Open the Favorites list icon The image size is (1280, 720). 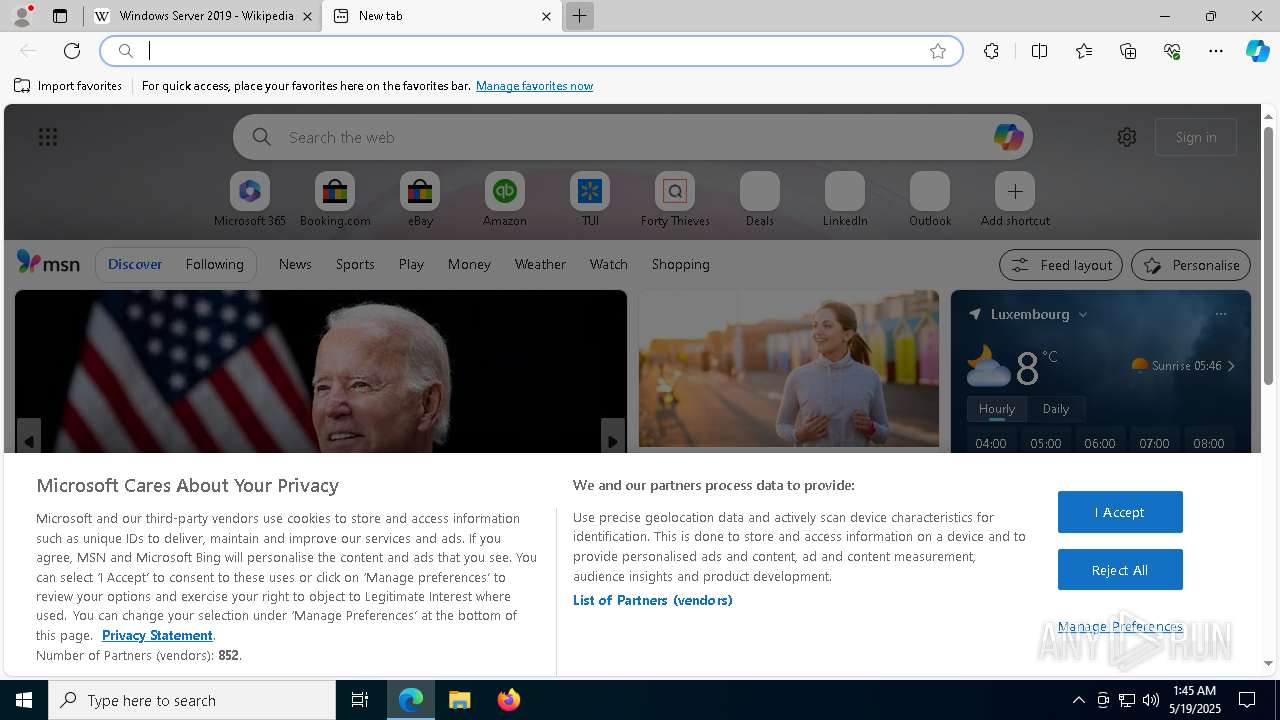coord(1084,51)
